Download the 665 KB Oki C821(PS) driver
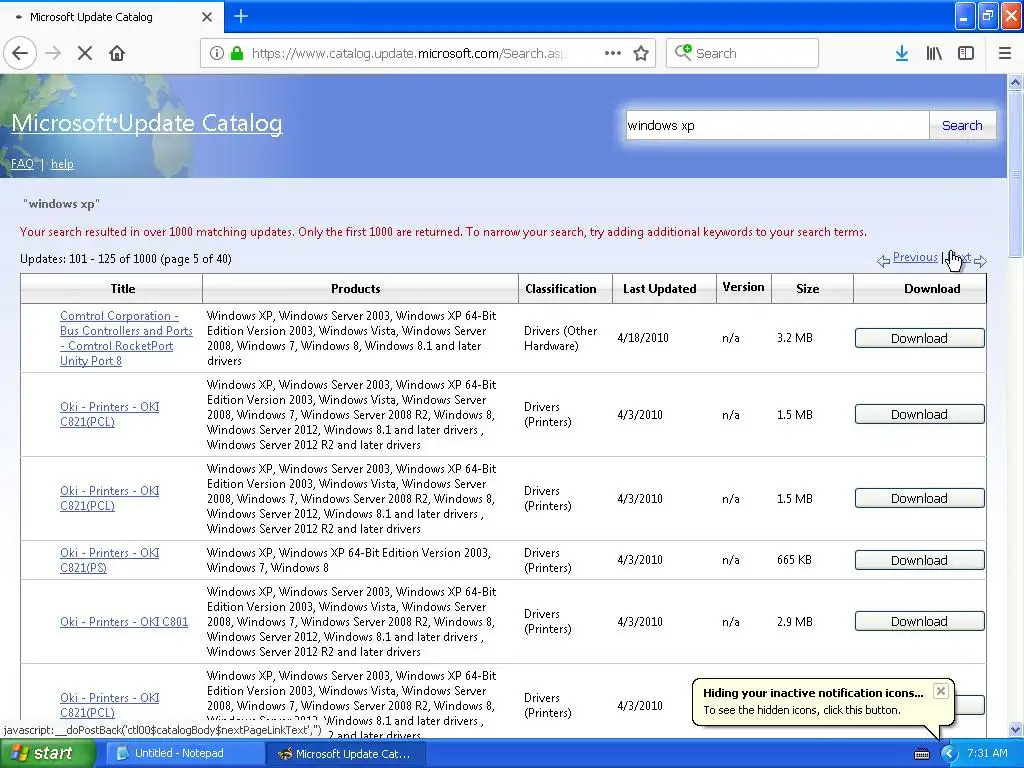 tap(919, 560)
